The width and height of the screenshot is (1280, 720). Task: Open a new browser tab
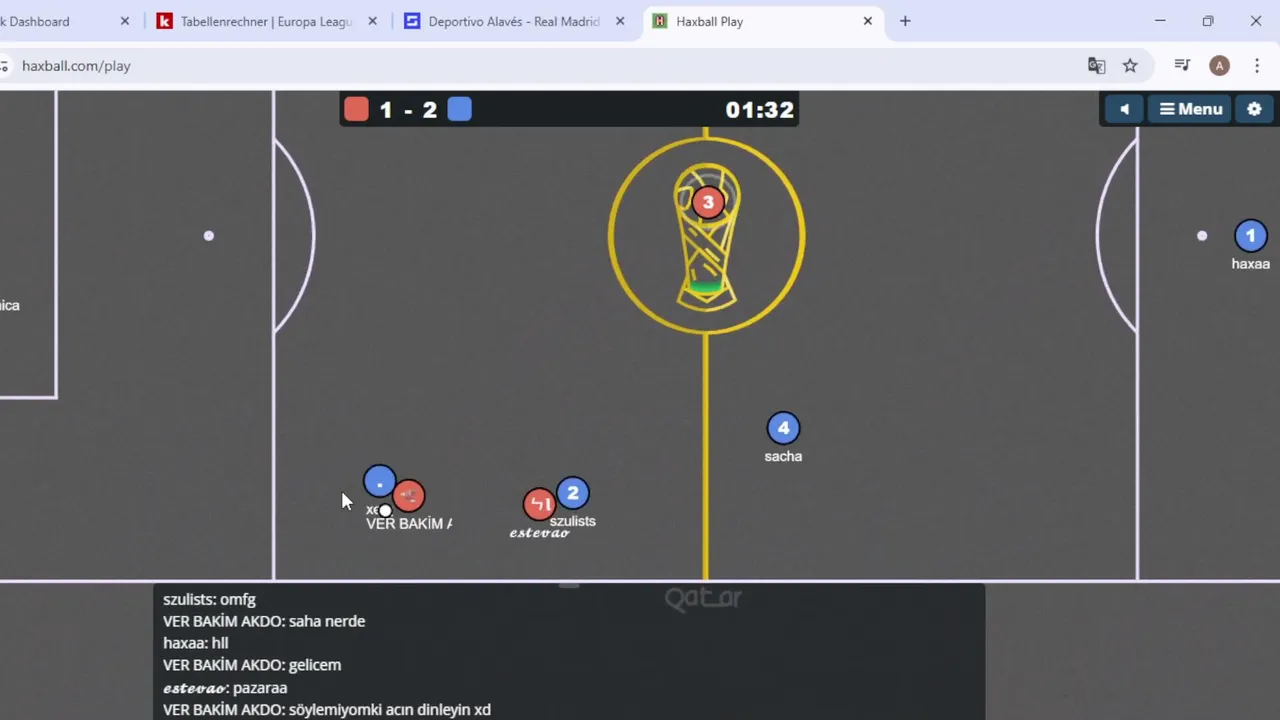[x=905, y=21]
